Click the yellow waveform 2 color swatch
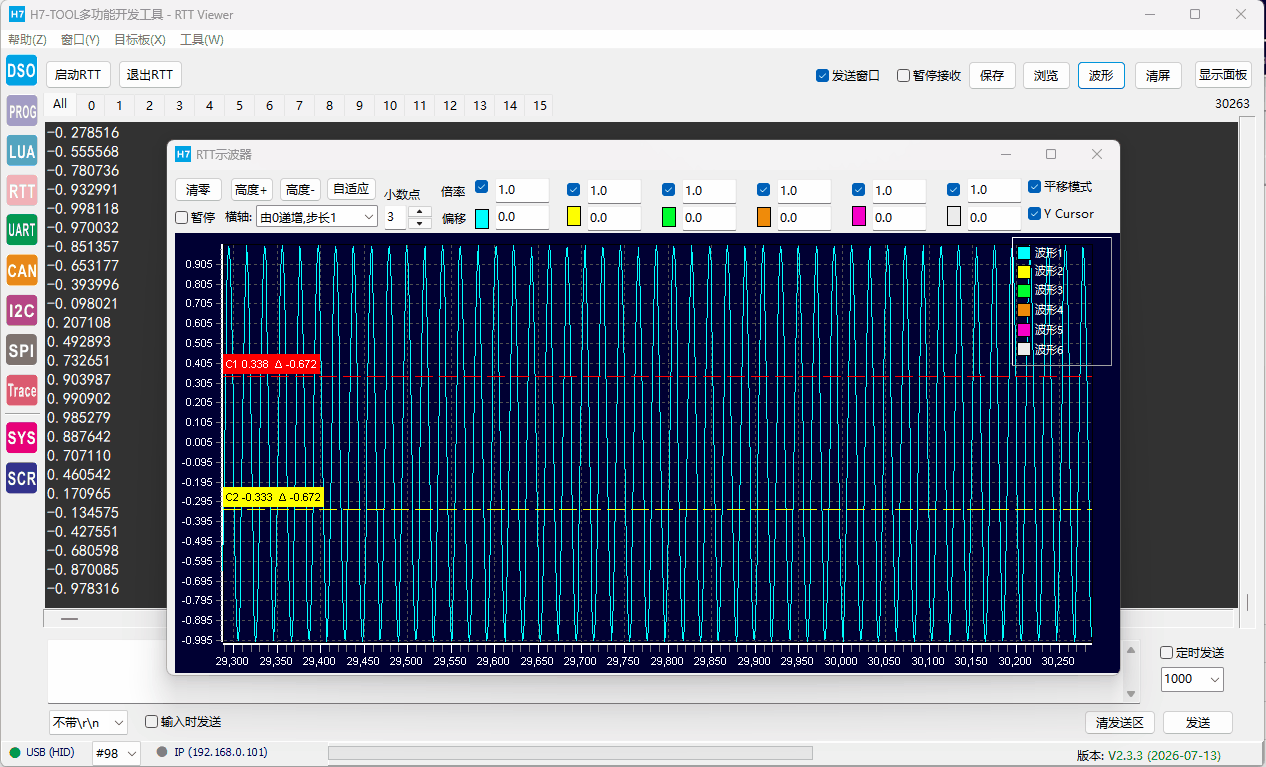 click(x=574, y=216)
